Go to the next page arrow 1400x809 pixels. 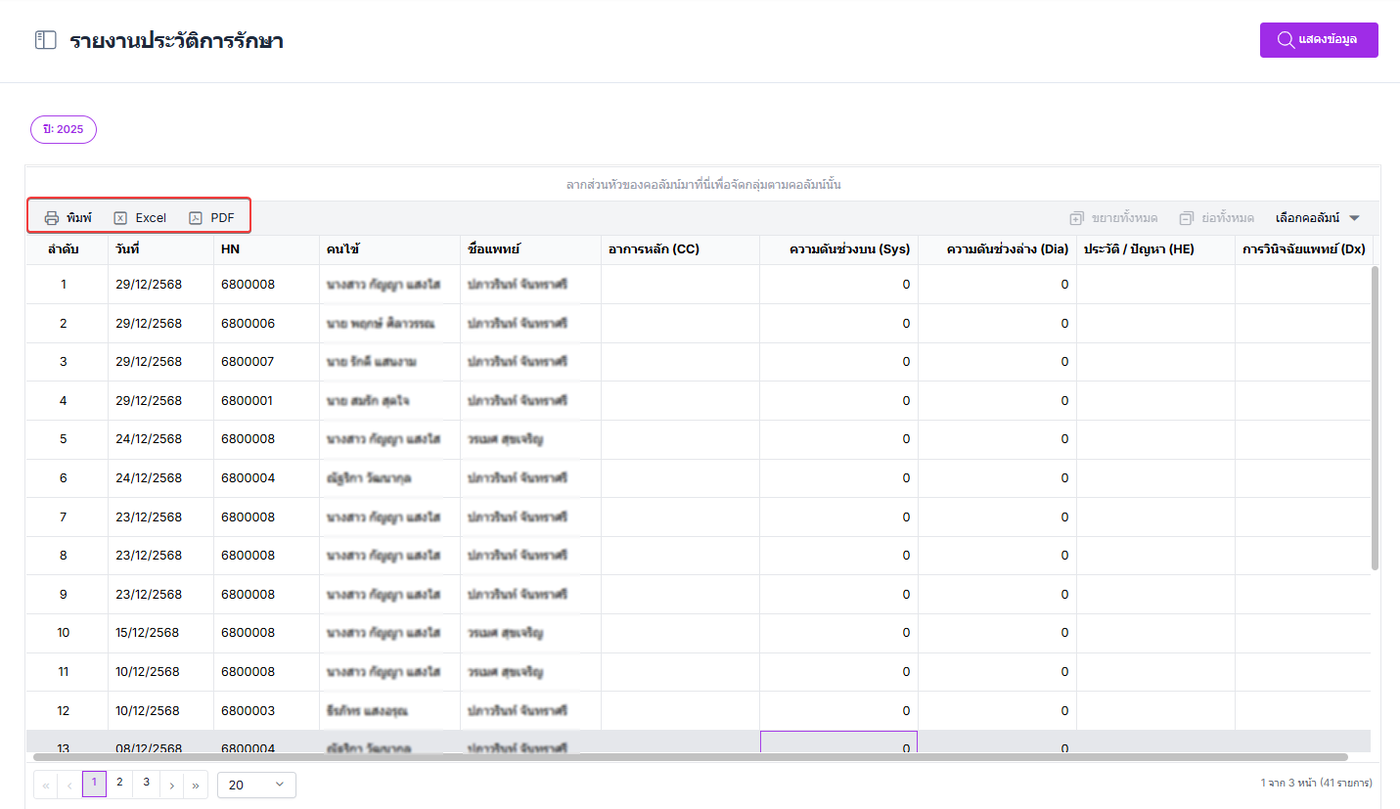point(172,785)
